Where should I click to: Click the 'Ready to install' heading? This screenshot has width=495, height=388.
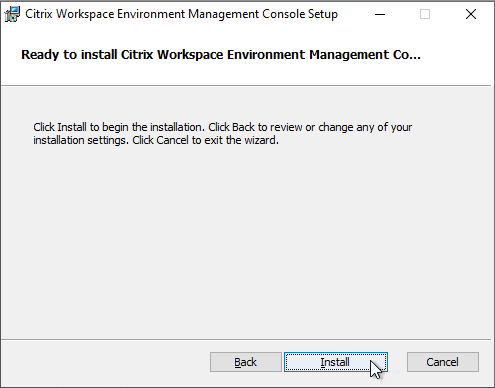[x=221, y=55]
